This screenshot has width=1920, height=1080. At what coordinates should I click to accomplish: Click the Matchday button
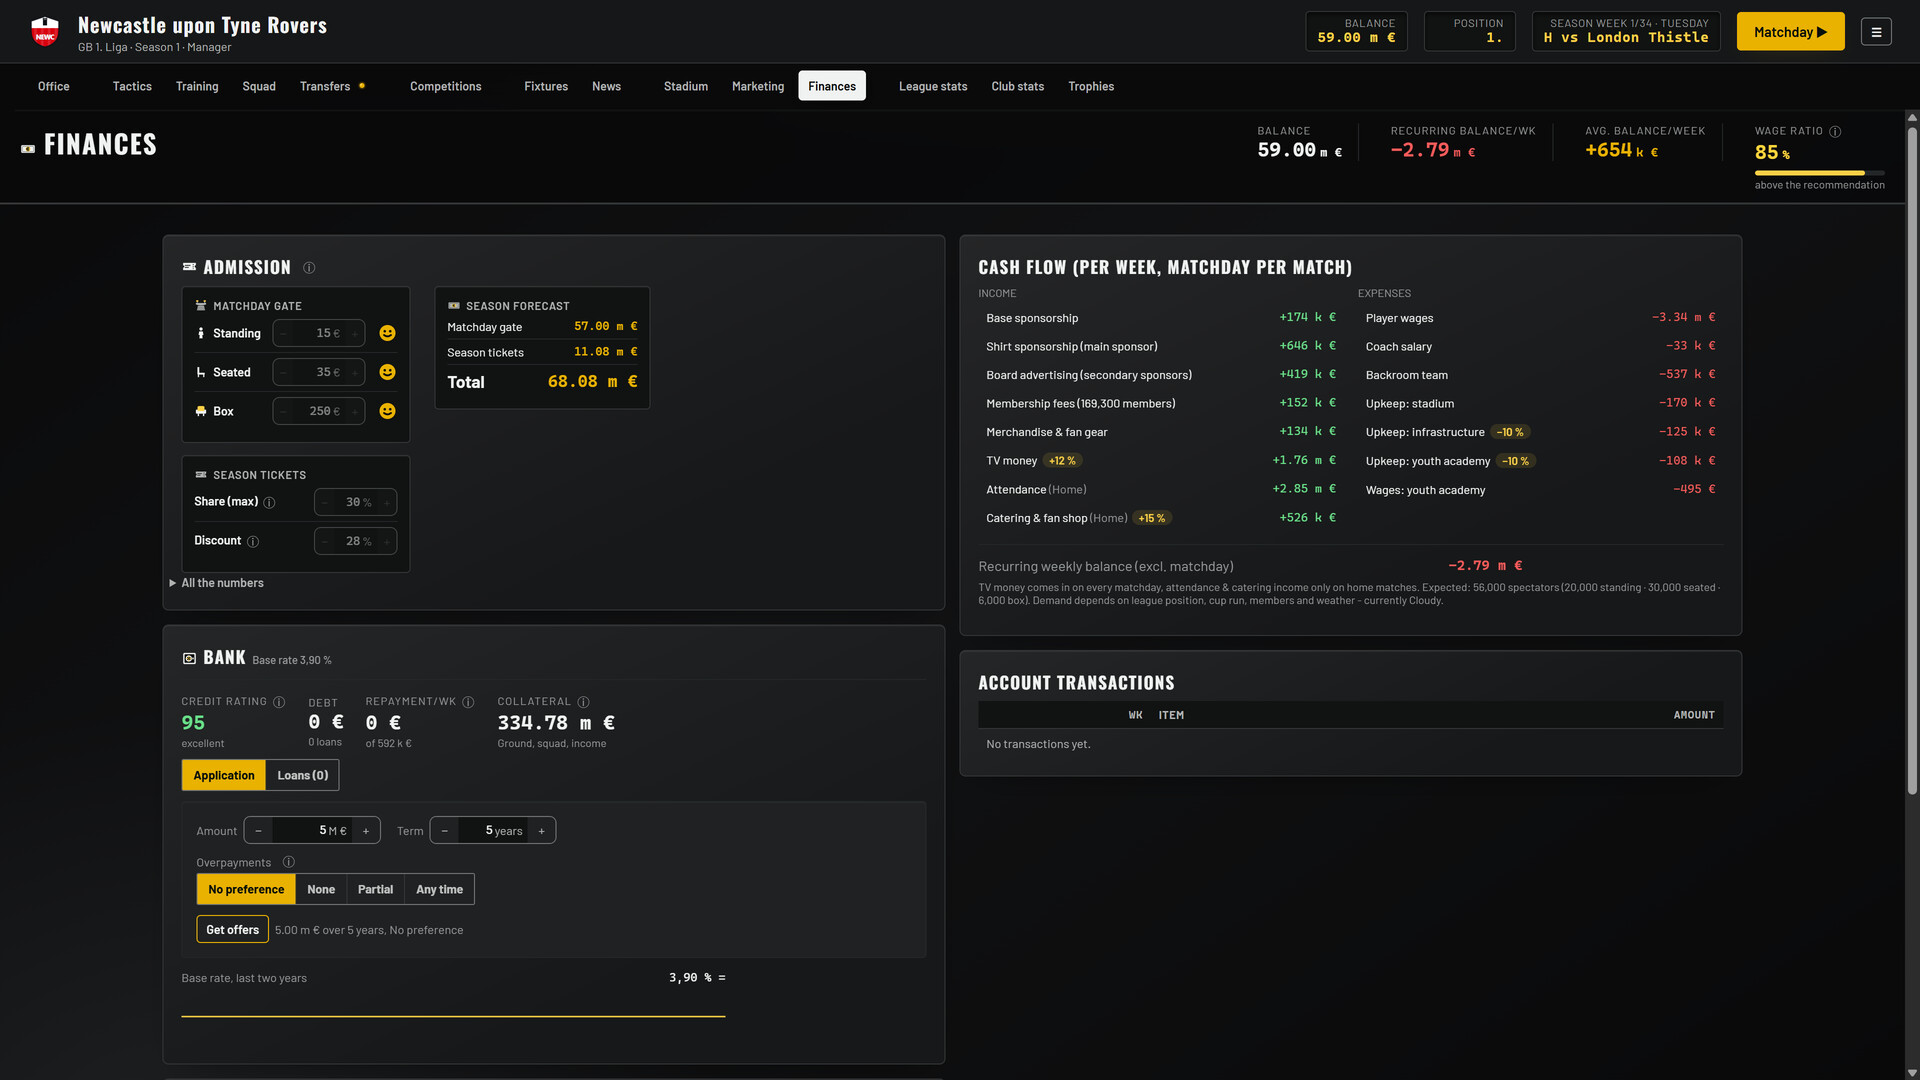point(1790,32)
